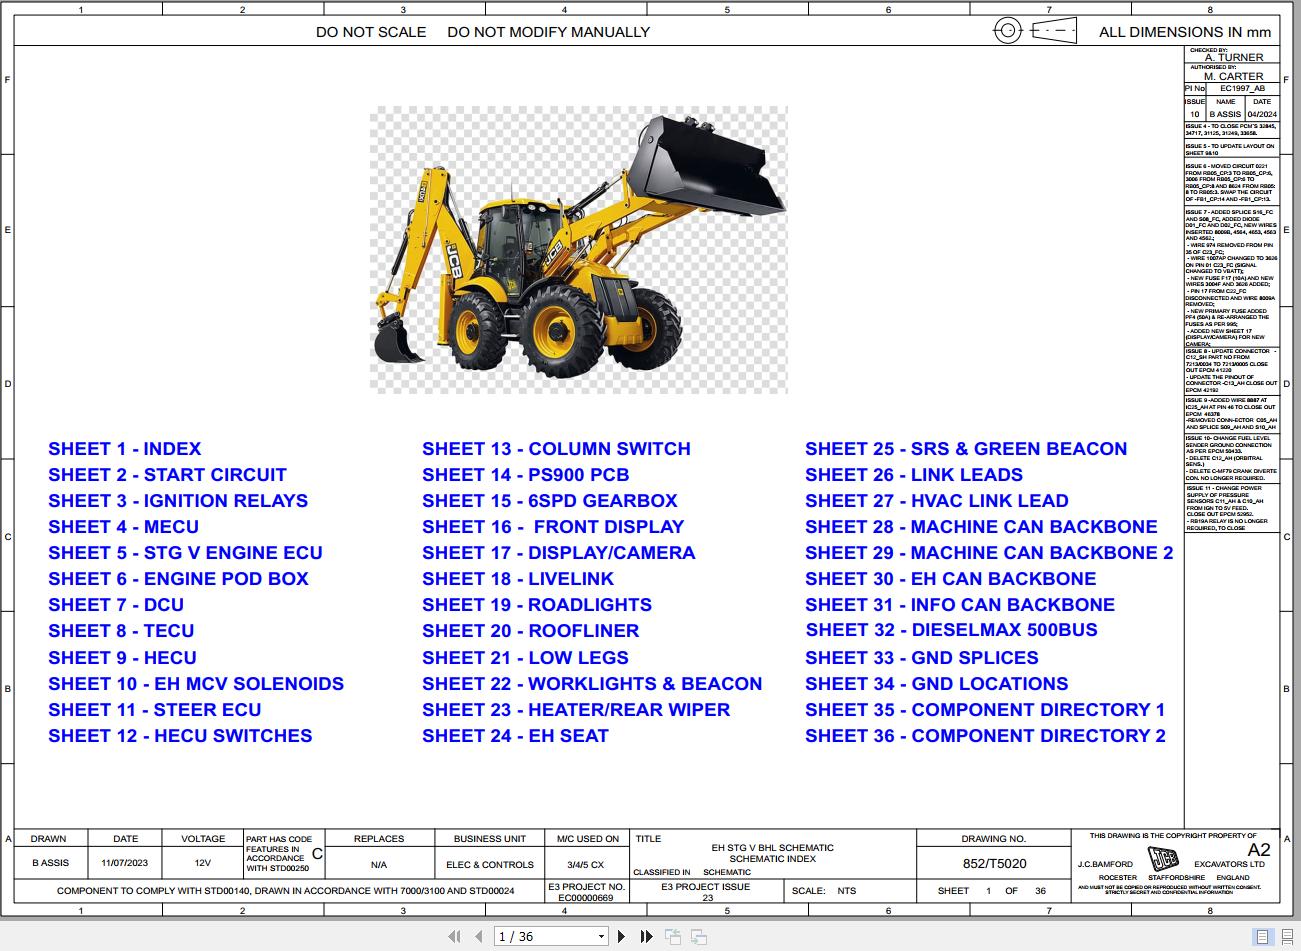This screenshot has height=951, width=1301.
Task: Select PI No EC1997_AB value
Action: 1242,89
